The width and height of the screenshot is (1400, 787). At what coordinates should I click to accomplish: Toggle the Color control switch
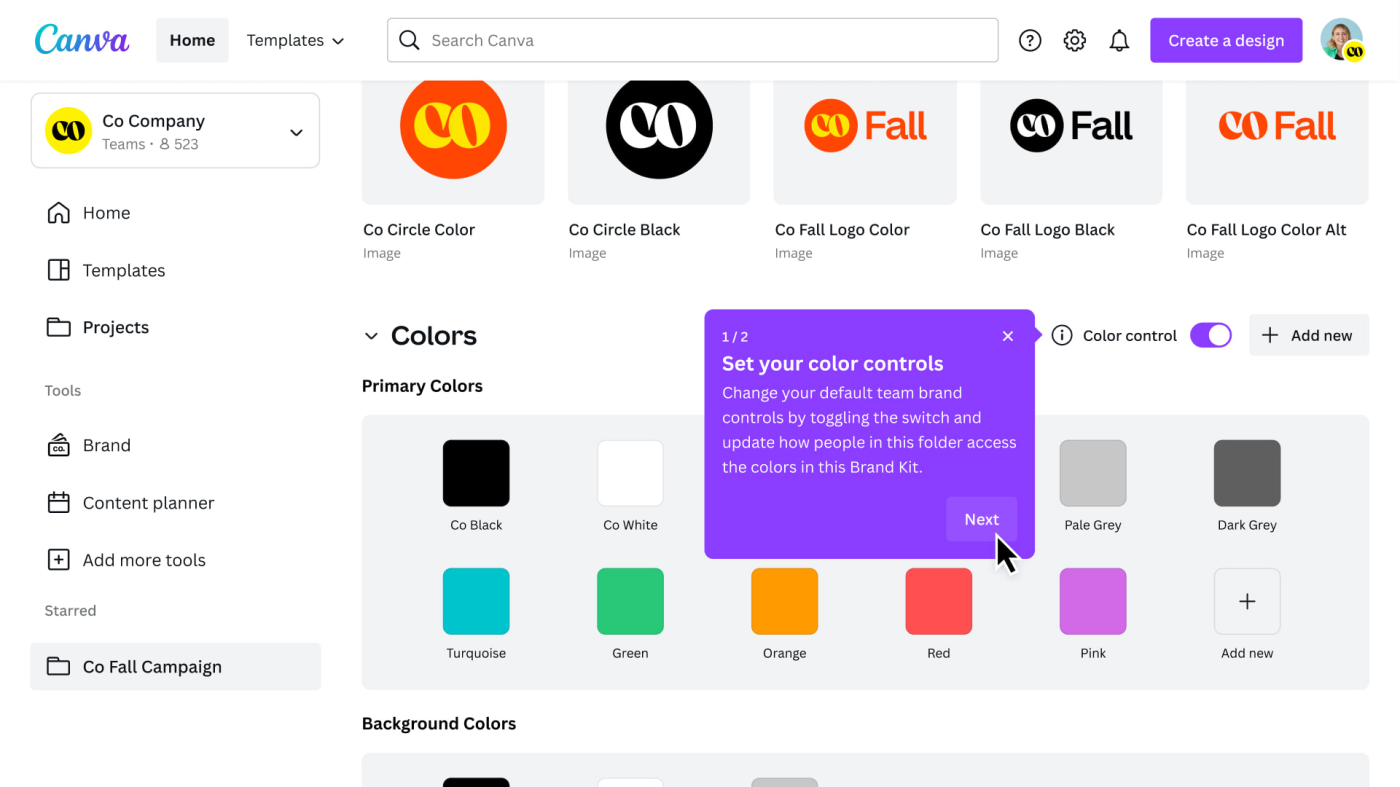(1211, 336)
